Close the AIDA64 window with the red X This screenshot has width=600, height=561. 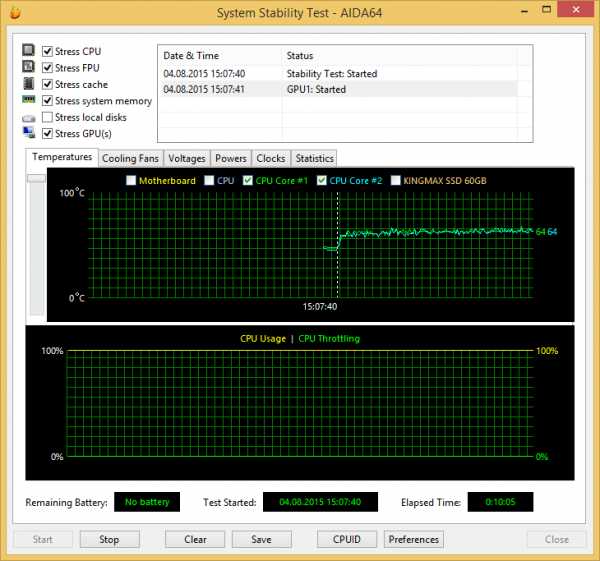(576, 10)
